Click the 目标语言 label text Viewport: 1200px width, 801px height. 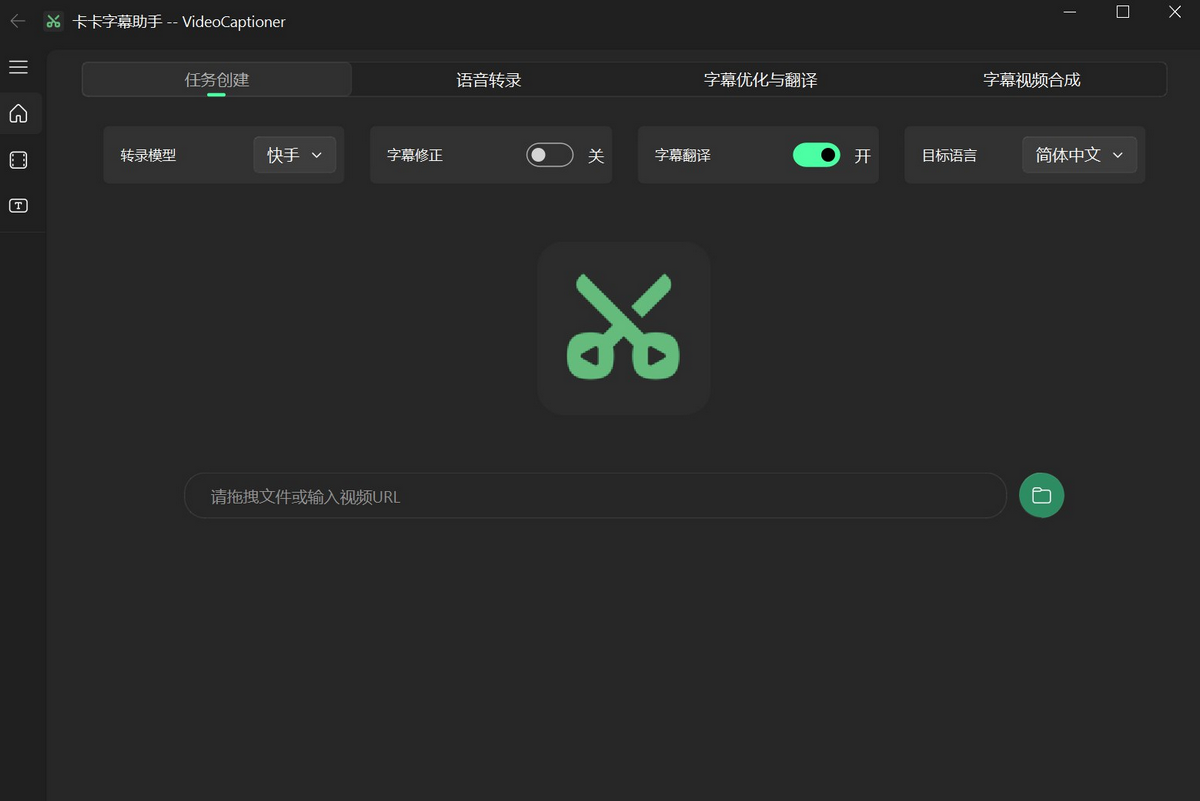[949, 156]
